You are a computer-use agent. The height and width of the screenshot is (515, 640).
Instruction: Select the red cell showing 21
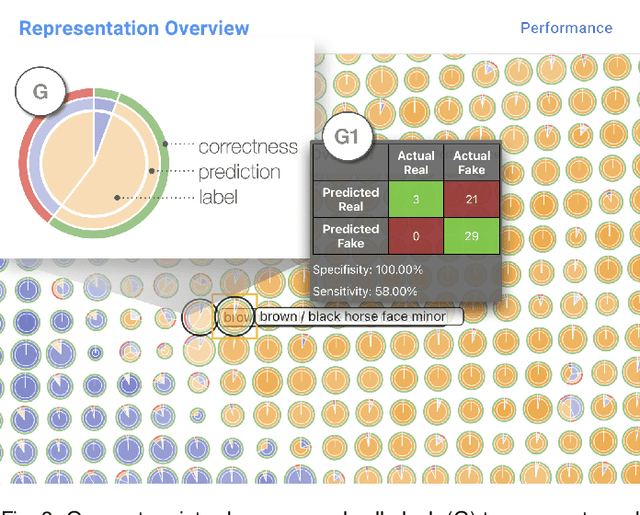click(x=472, y=201)
